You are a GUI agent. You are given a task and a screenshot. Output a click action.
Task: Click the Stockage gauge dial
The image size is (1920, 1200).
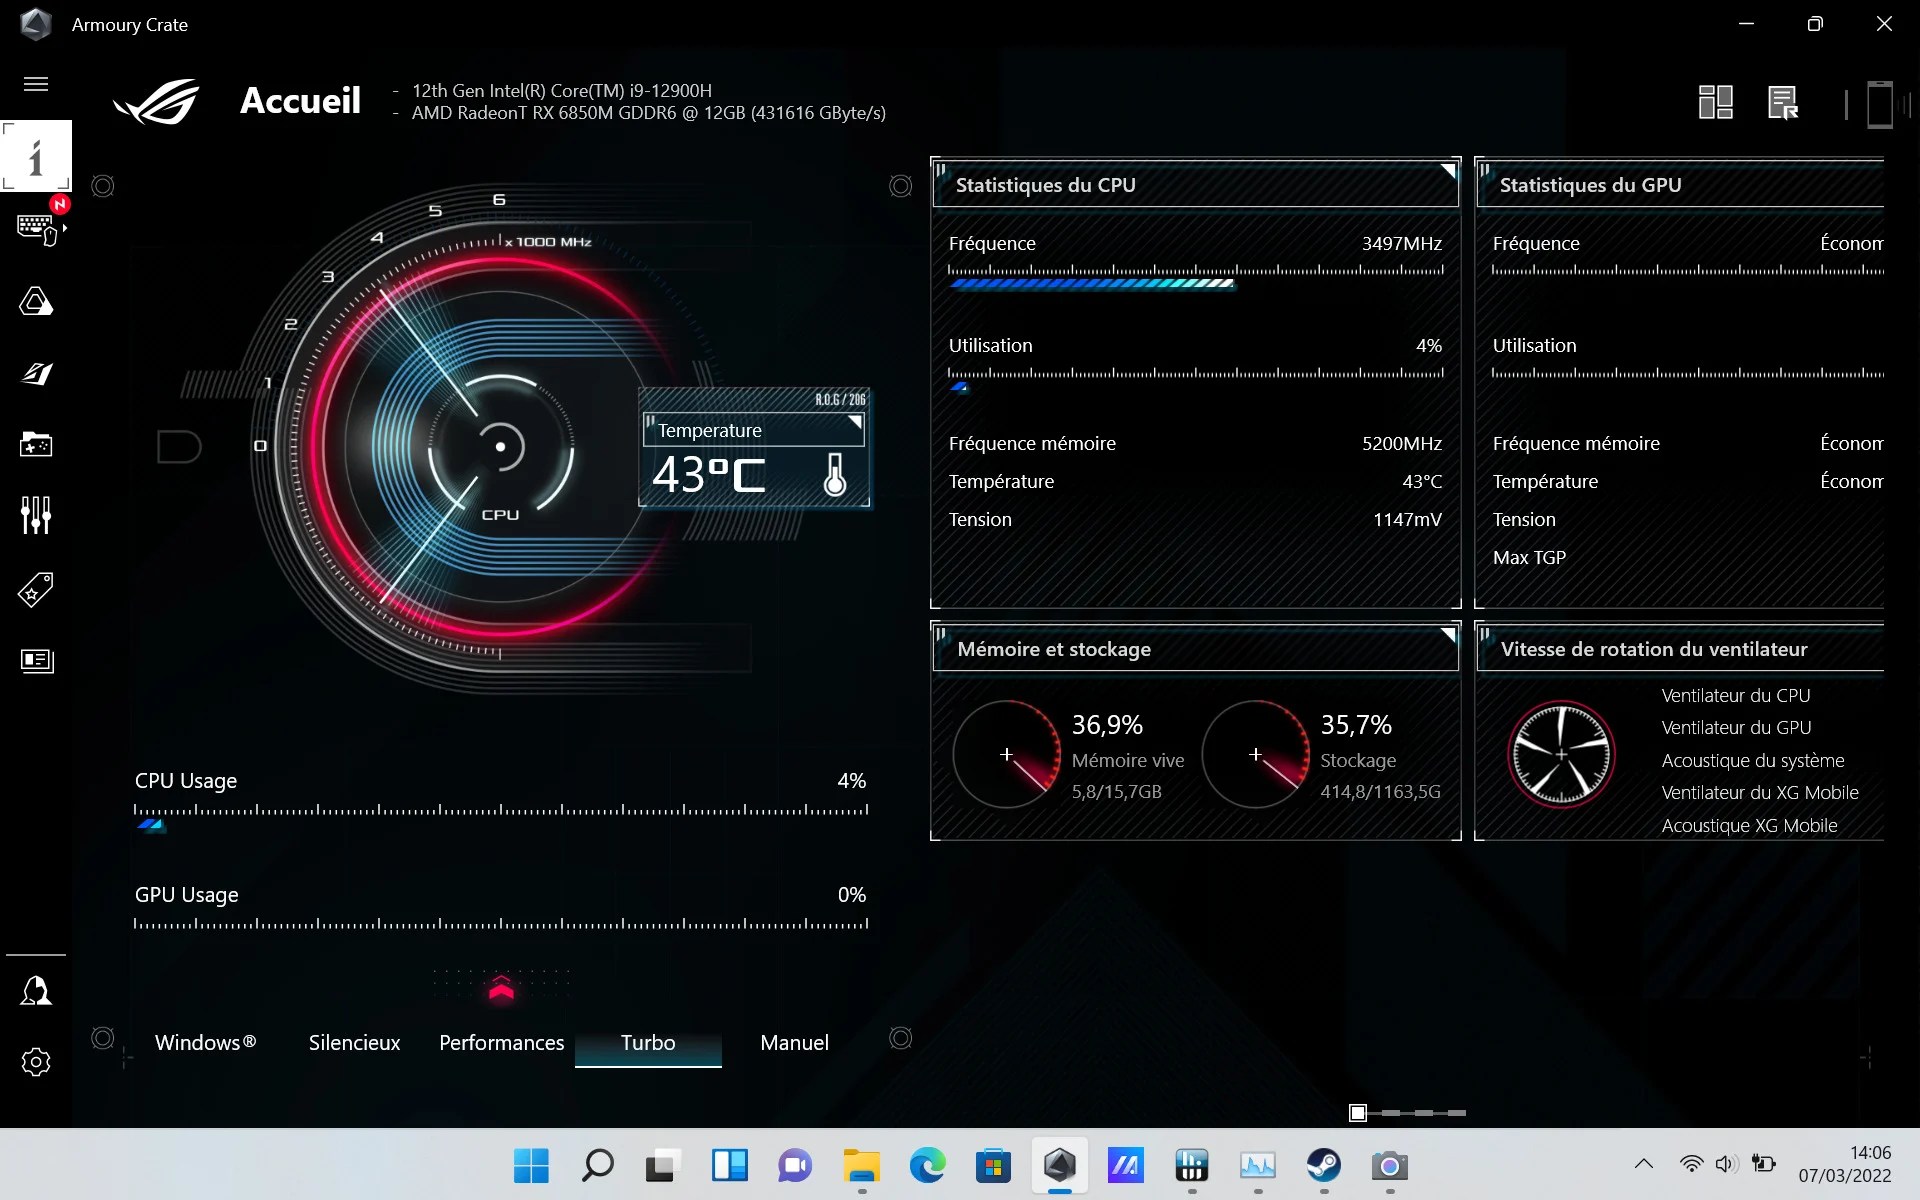pyautogui.click(x=1256, y=754)
